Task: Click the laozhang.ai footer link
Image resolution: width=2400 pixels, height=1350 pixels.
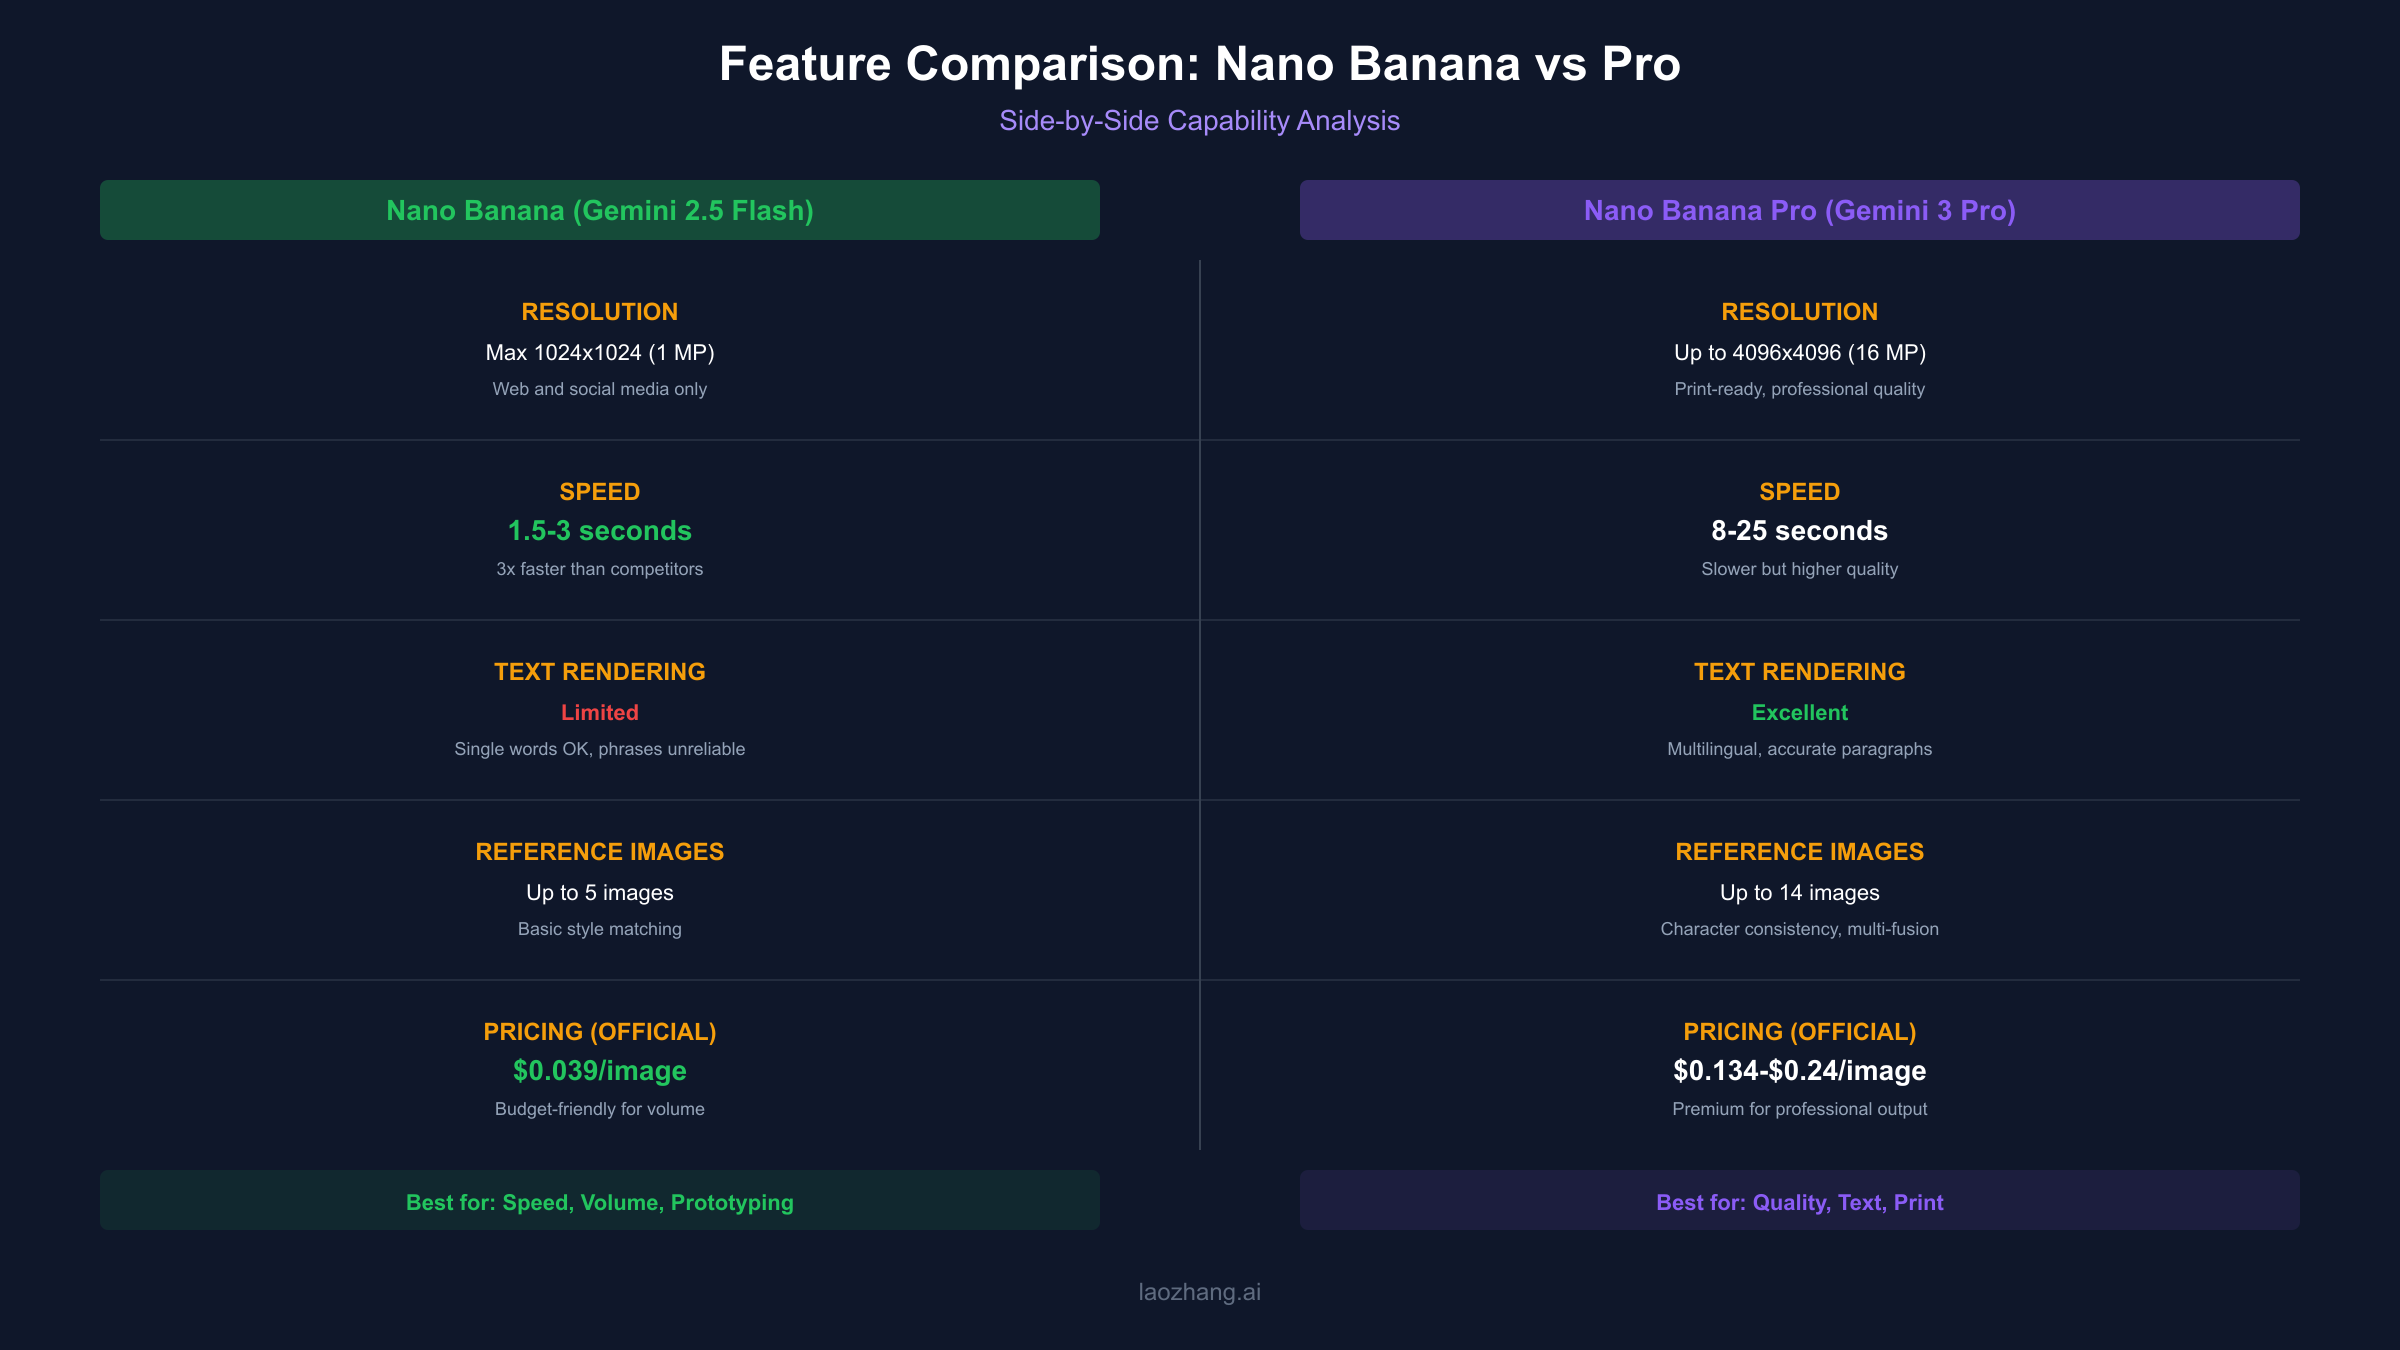Action: (1199, 1292)
